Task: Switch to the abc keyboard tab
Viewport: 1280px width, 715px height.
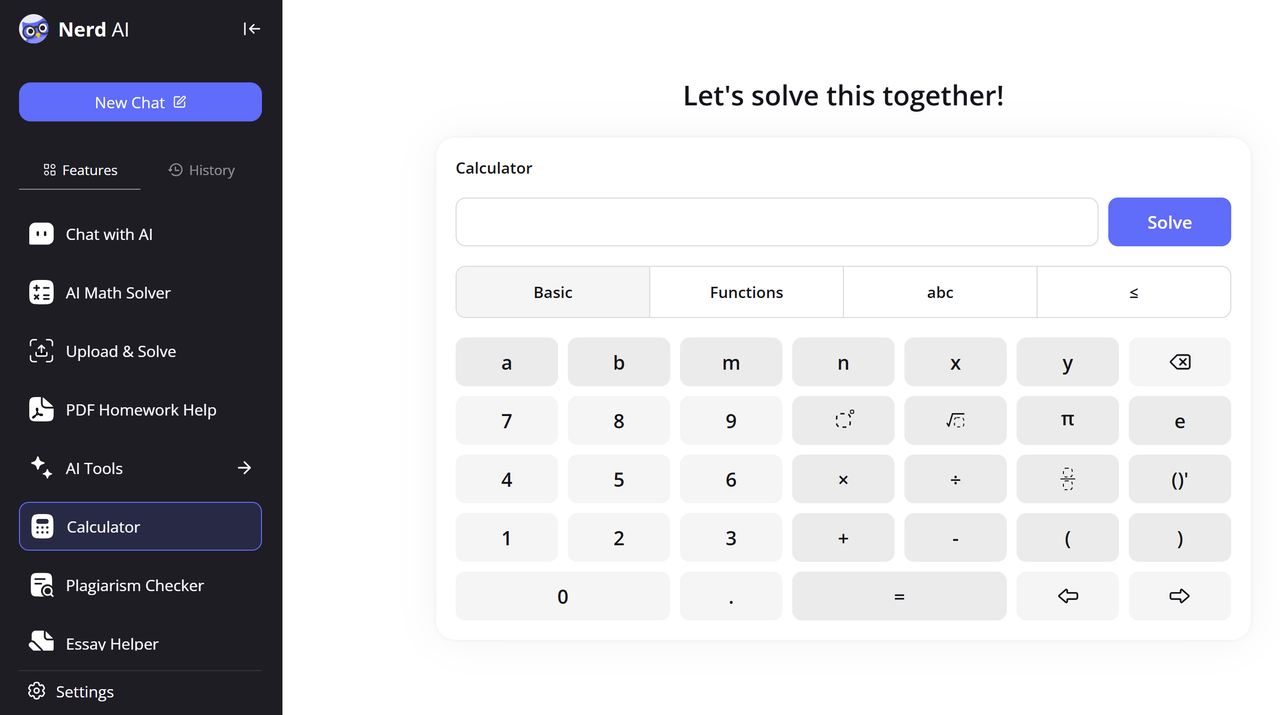Action: point(940,292)
